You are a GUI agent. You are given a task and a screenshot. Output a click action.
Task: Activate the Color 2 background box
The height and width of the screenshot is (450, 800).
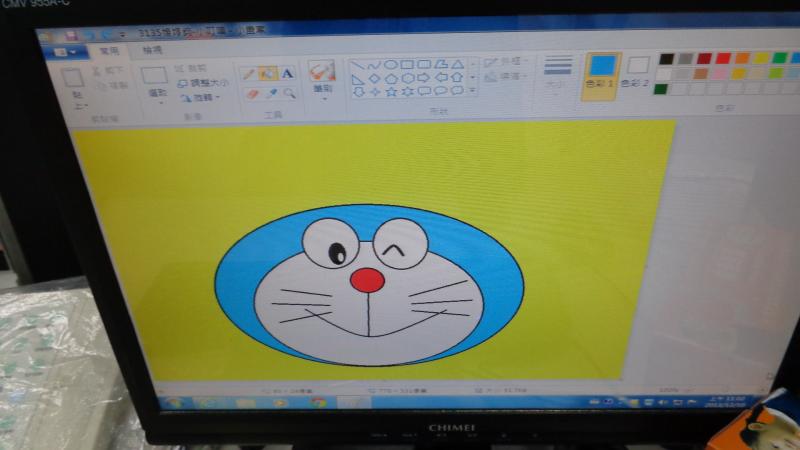pyautogui.click(x=637, y=71)
